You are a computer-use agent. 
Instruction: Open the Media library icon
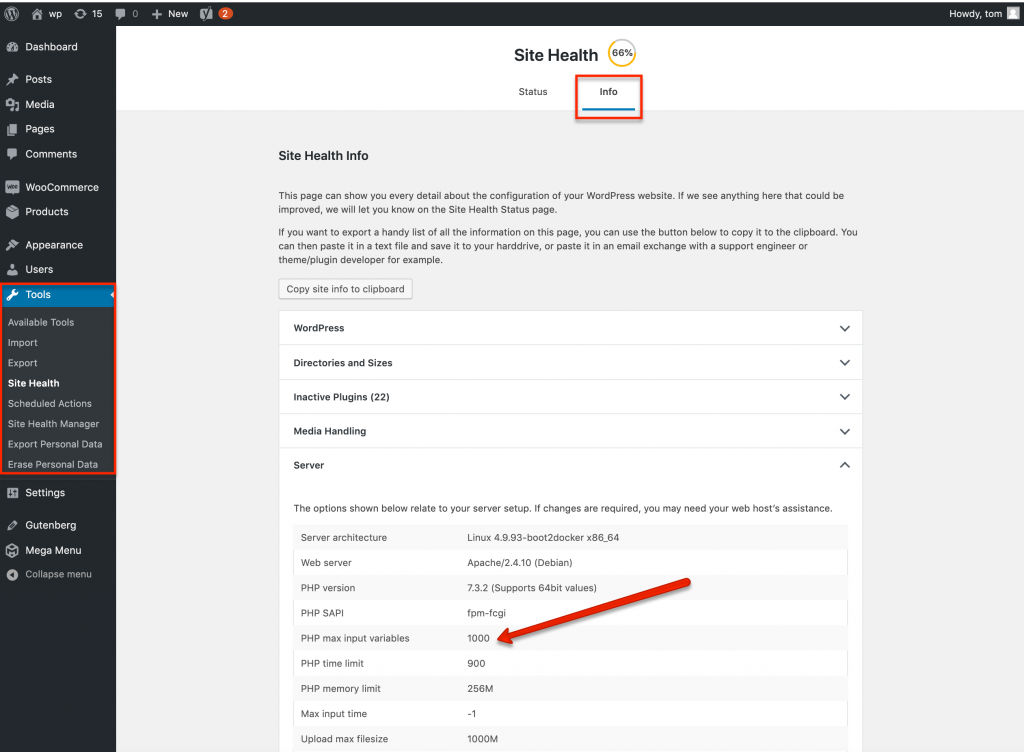coord(14,104)
